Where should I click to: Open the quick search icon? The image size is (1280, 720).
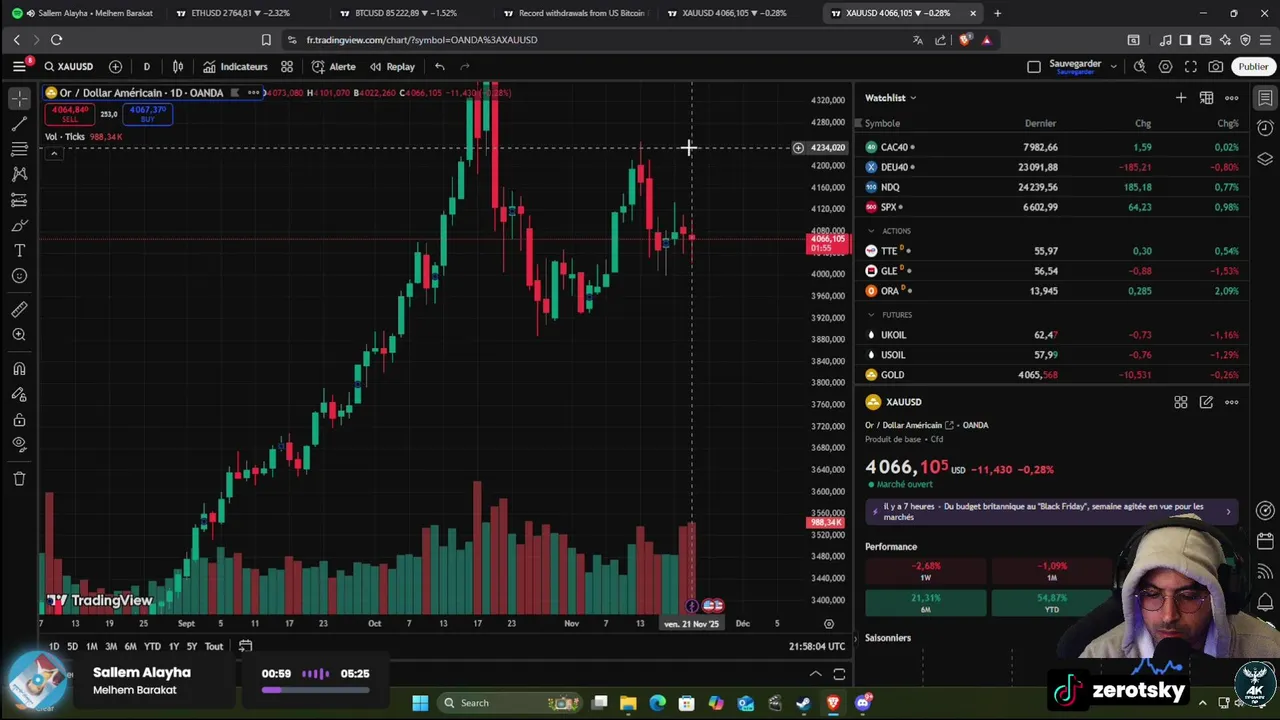pos(1140,67)
